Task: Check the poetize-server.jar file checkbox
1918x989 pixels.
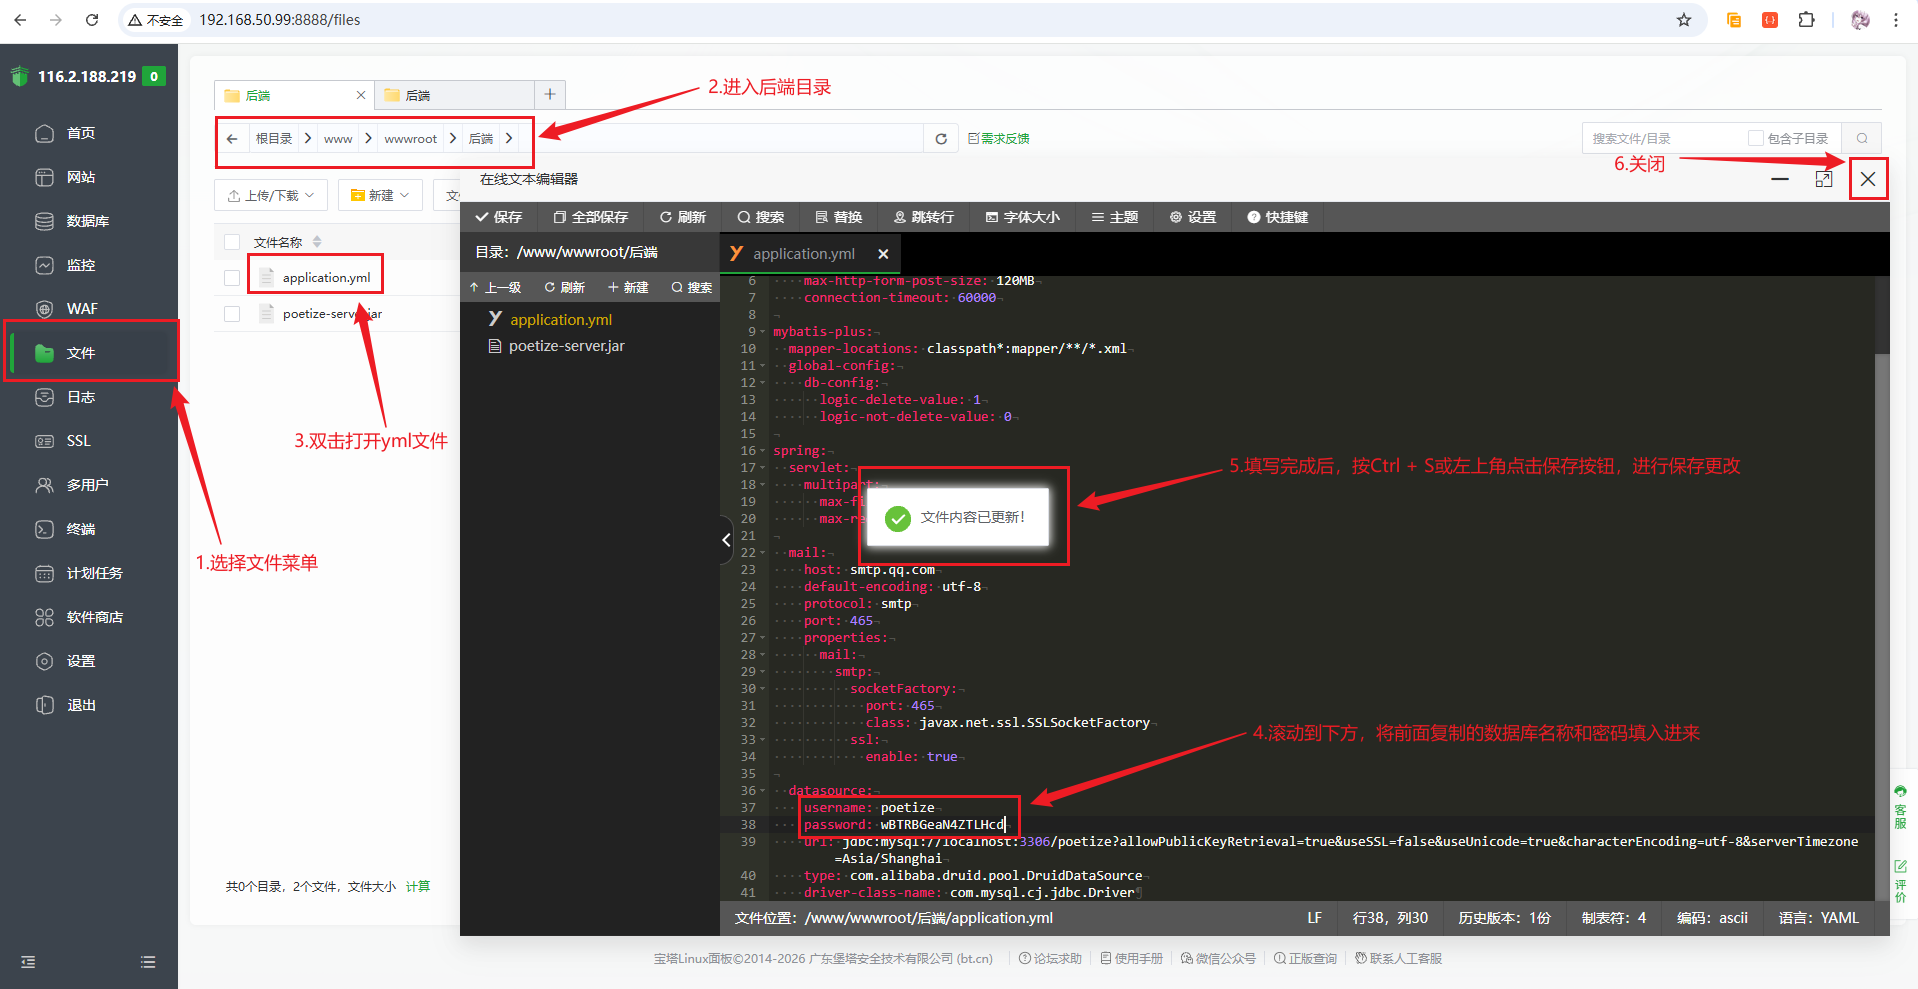Action: (x=232, y=314)
